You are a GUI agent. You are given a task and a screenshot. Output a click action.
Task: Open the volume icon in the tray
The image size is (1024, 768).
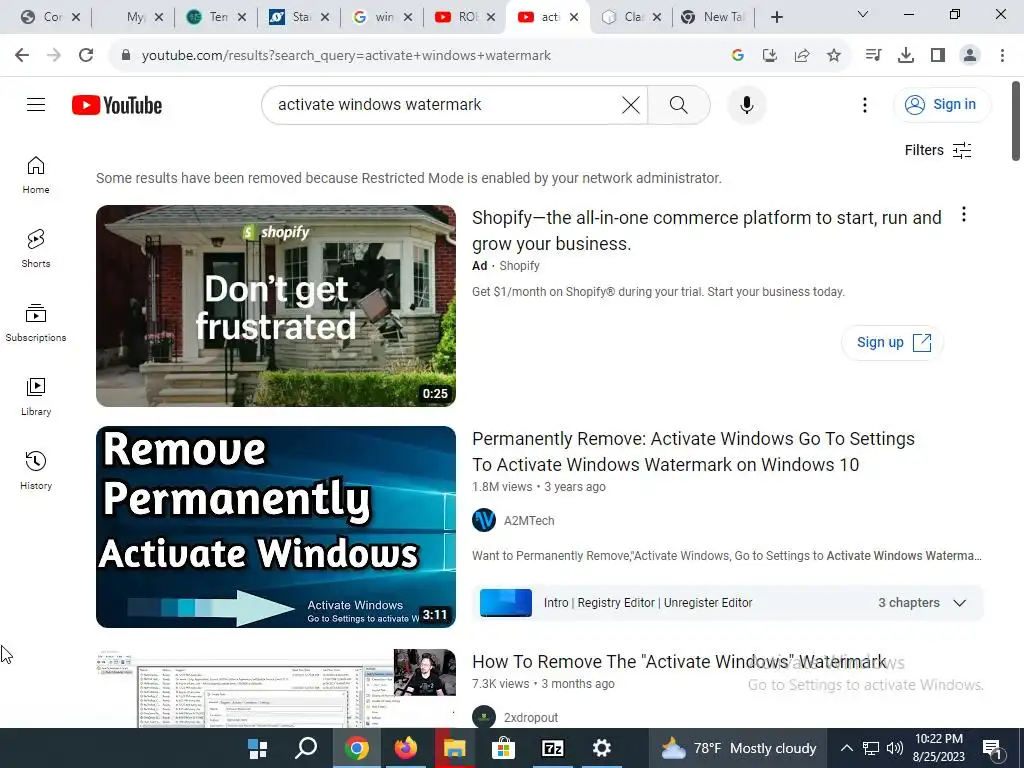[895, 748]
